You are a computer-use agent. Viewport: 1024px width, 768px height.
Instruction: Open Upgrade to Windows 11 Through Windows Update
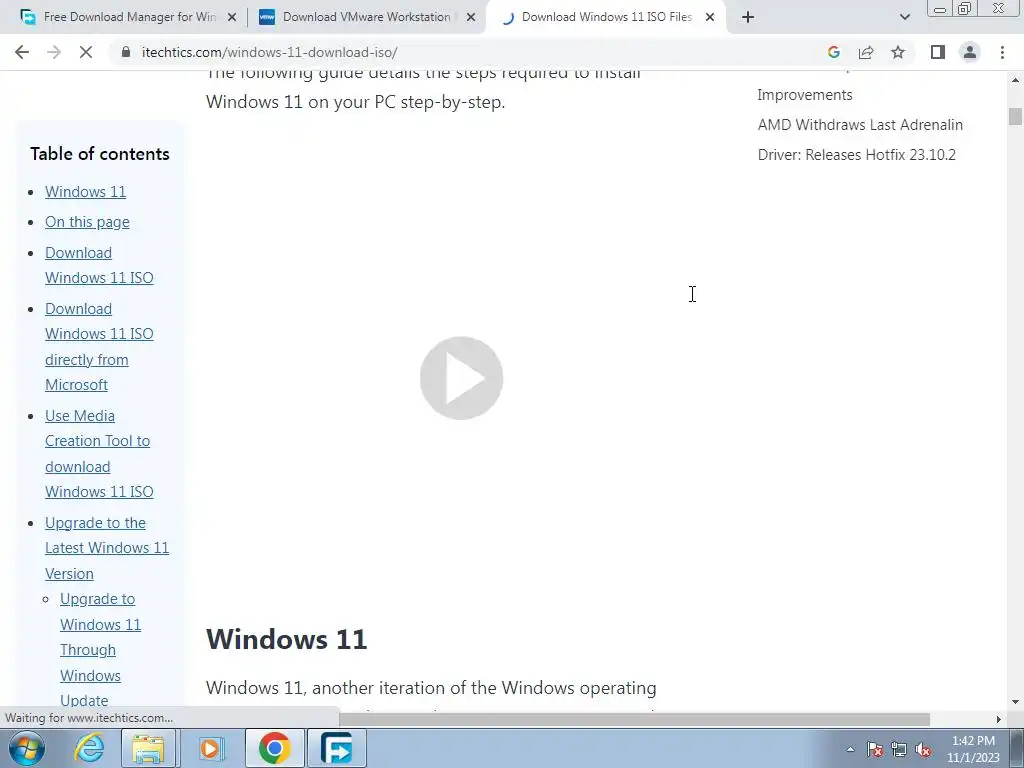[x=101, y=650]
